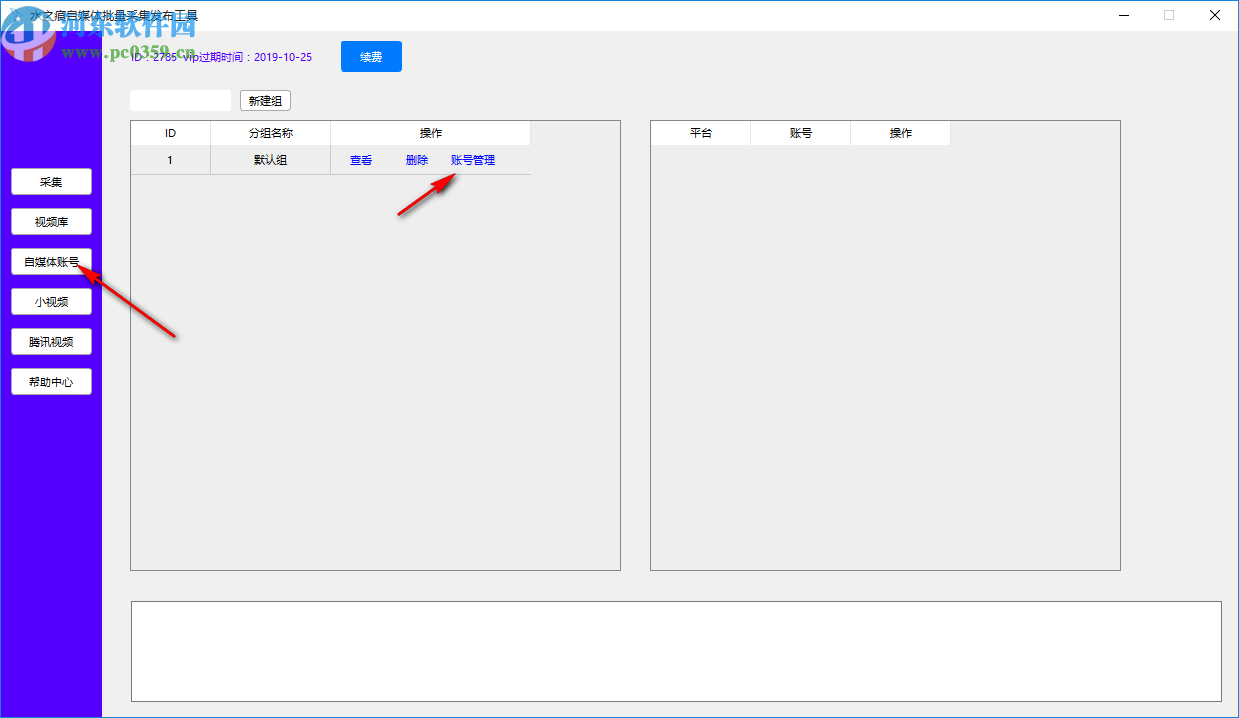The width and height of the screenshot is (1239, 718).
Task: Click the 操作 header in account table
Action: [x=901, y=133]
